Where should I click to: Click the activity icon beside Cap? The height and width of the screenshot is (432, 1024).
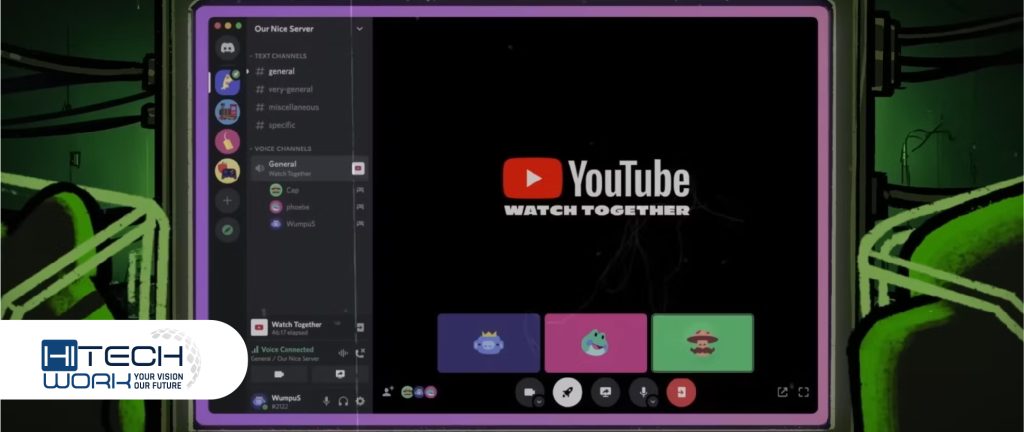pos(360,190)
